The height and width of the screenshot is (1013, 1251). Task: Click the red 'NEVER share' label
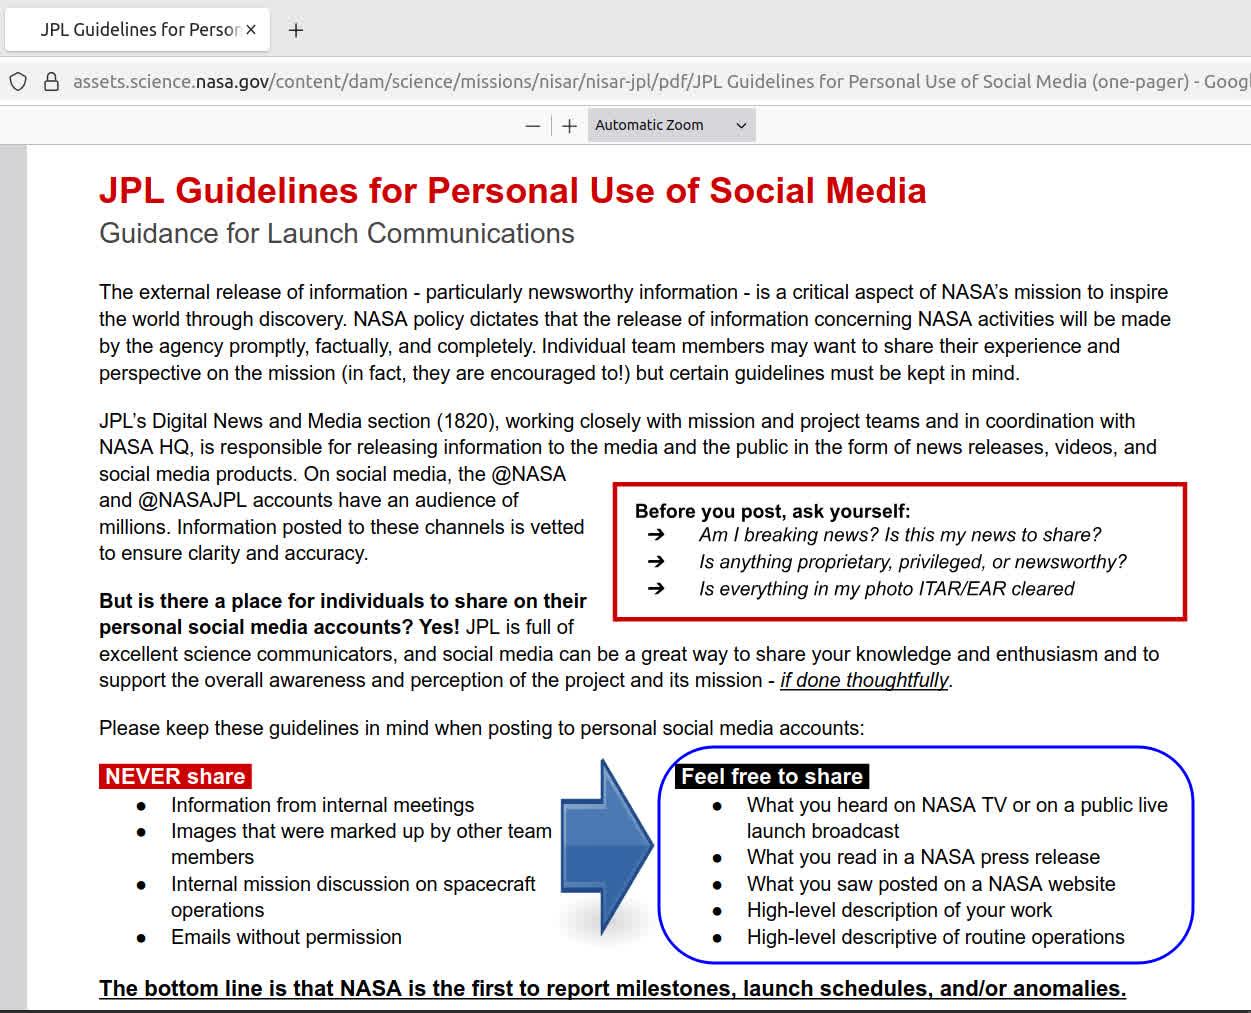175,777
